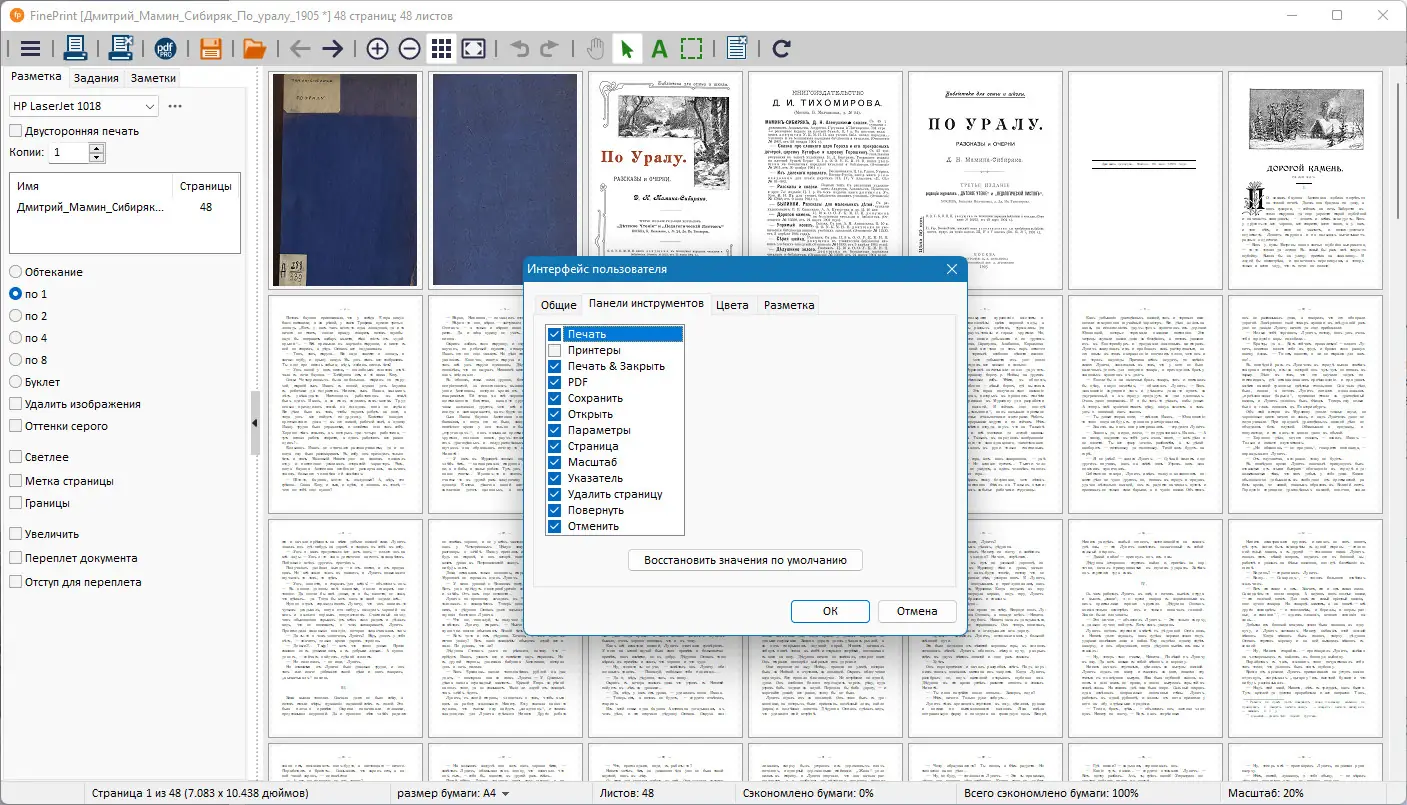The width and height of the screenshot is (1407, 805).
Task: Undo the last action in toolbar
Action: point(519,48)
